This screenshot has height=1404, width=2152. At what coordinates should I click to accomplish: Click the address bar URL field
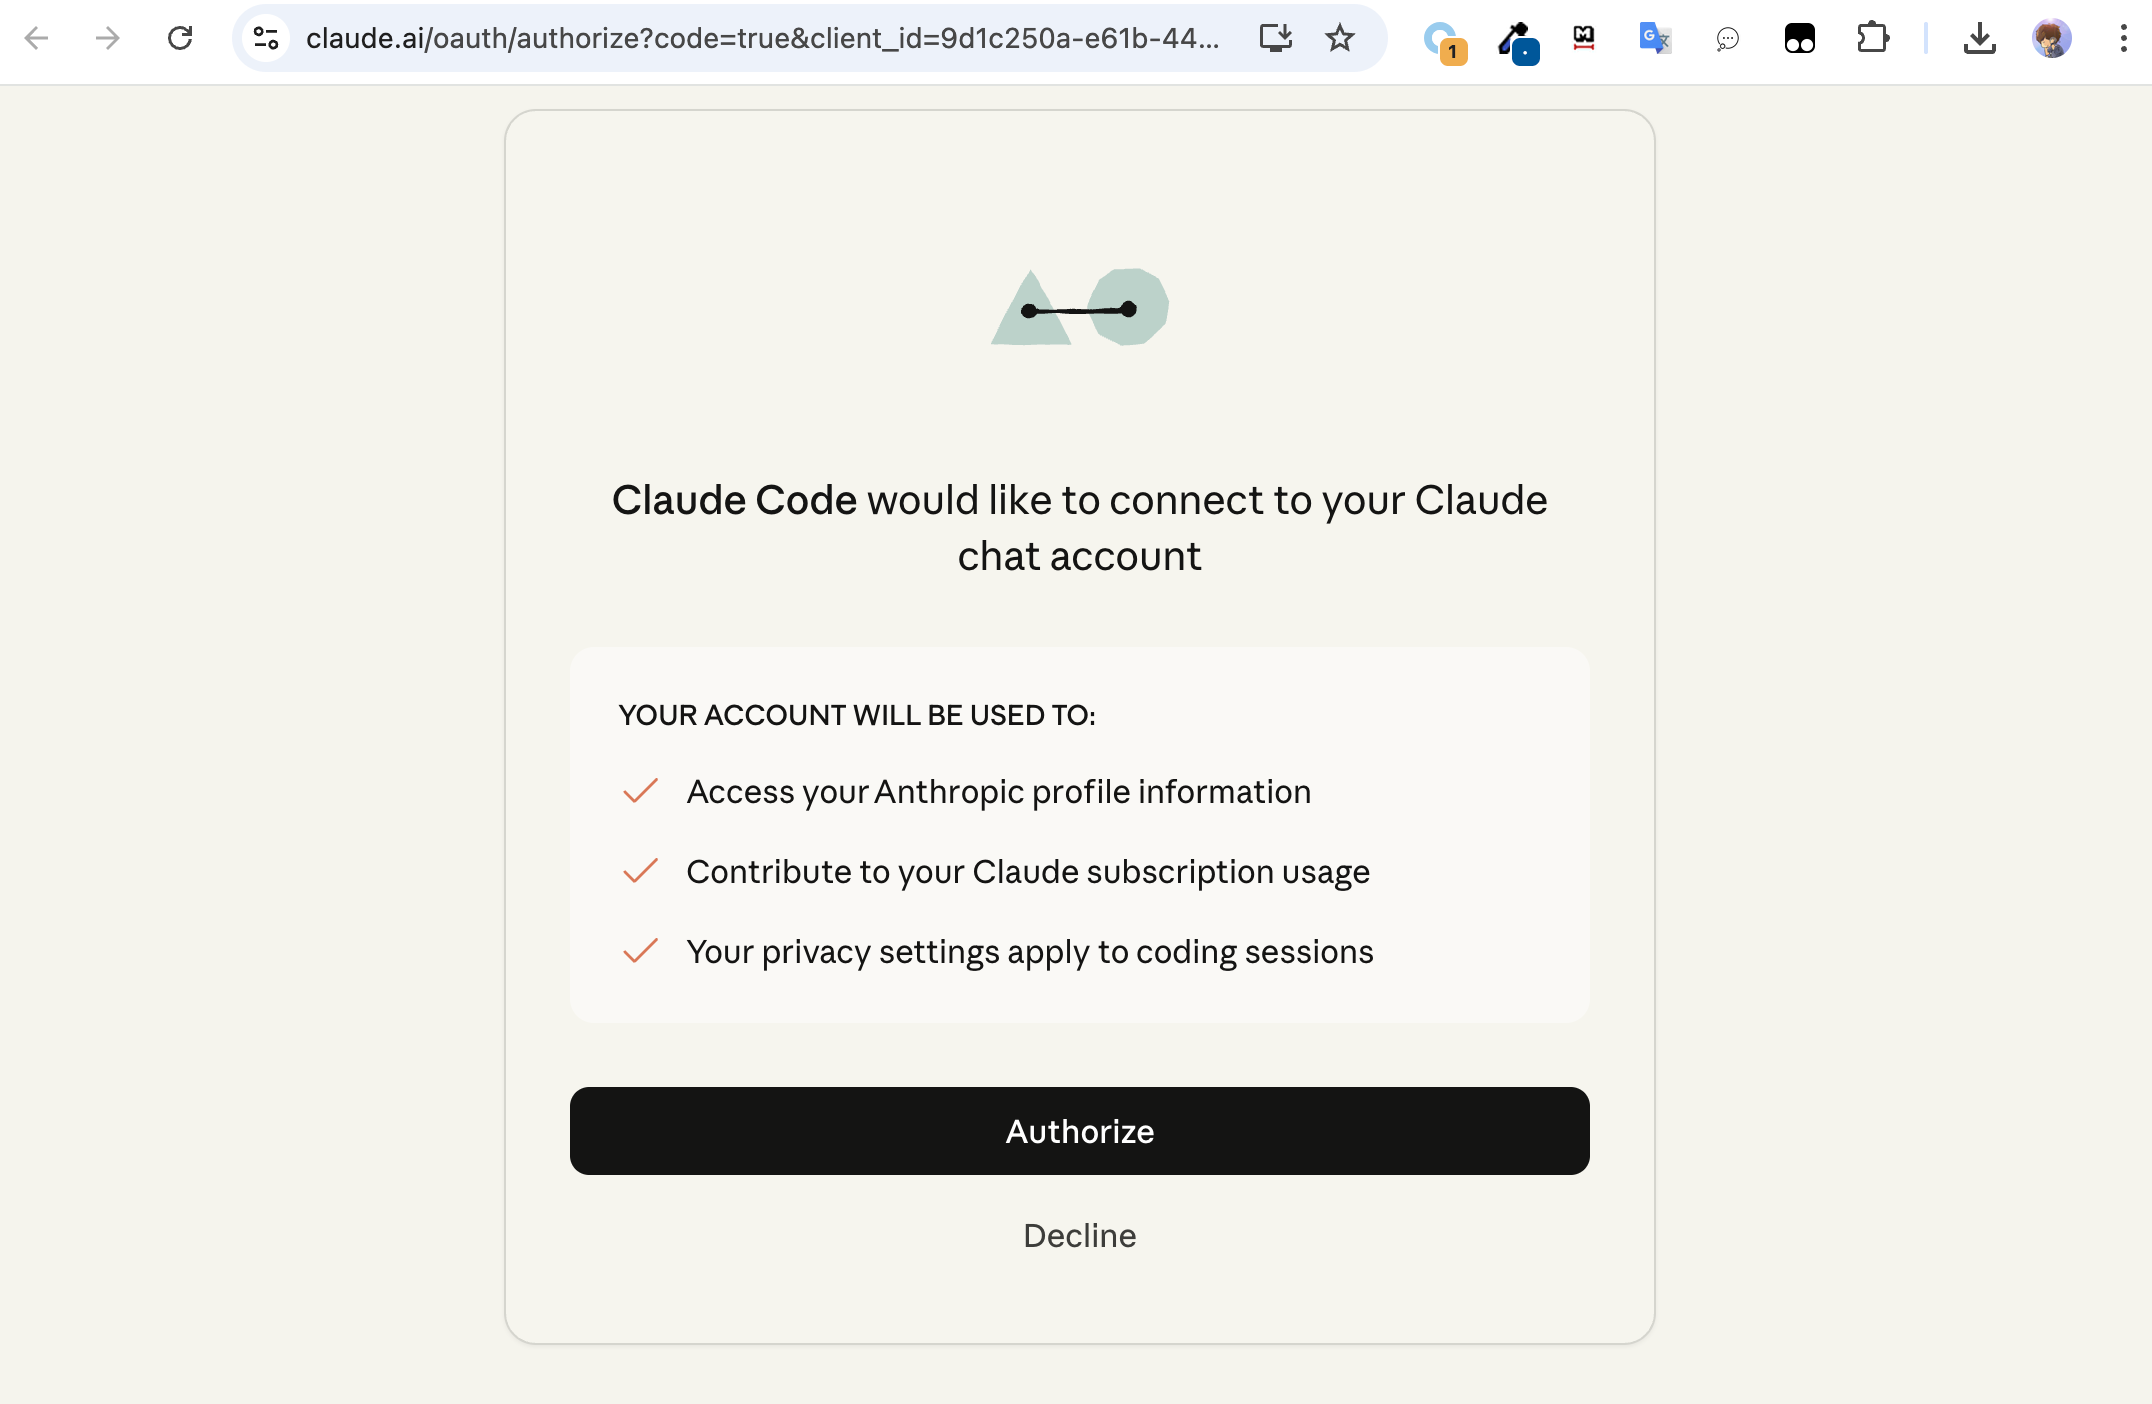pos(762,38)
